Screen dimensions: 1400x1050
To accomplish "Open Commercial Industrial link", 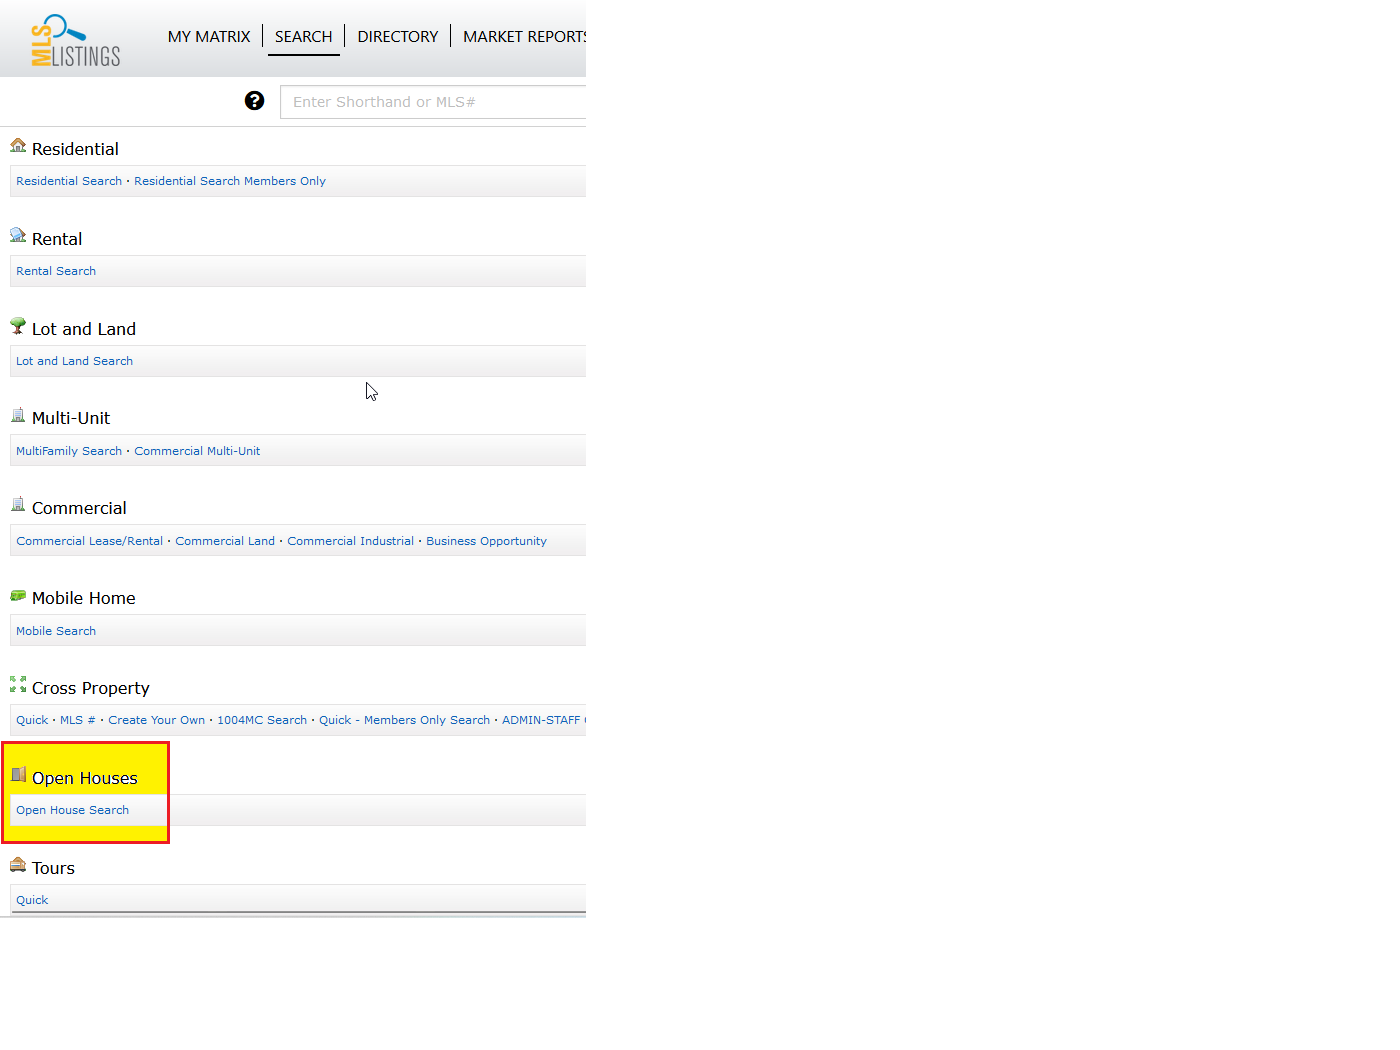I will 350,541.
